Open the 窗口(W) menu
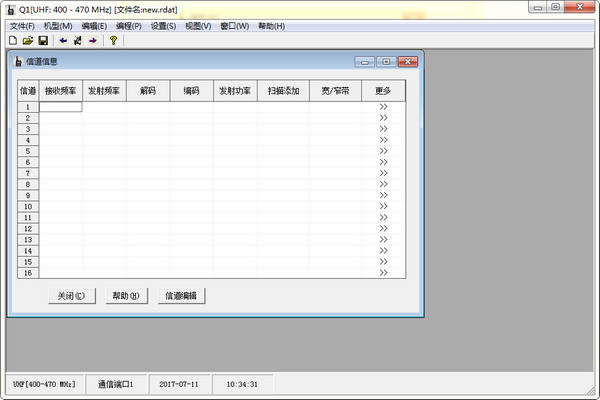 click(x=235, y=26)
